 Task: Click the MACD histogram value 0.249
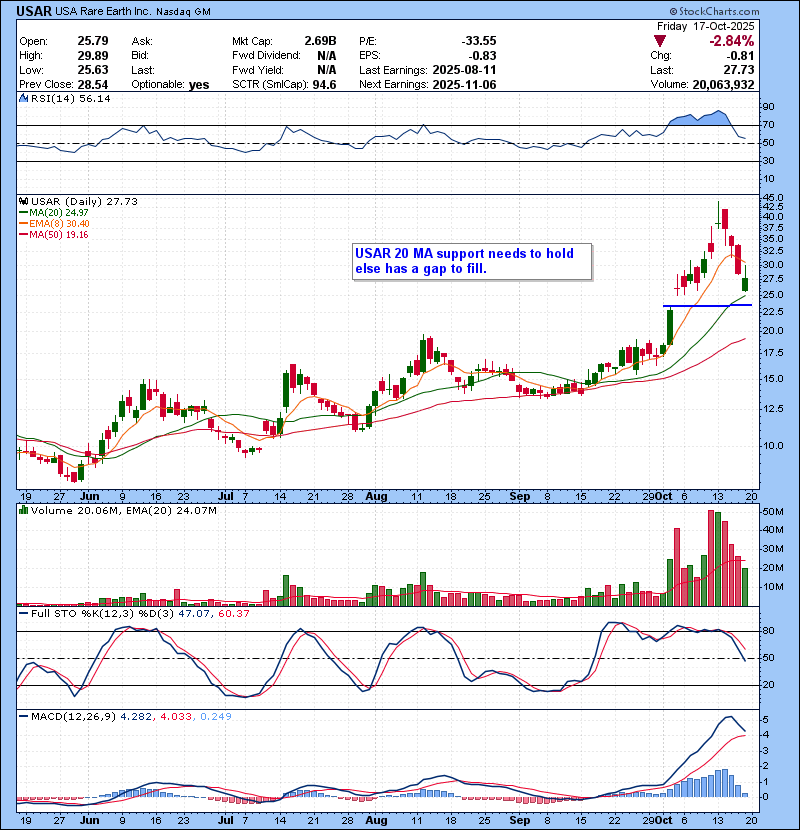tap(216, 717)
